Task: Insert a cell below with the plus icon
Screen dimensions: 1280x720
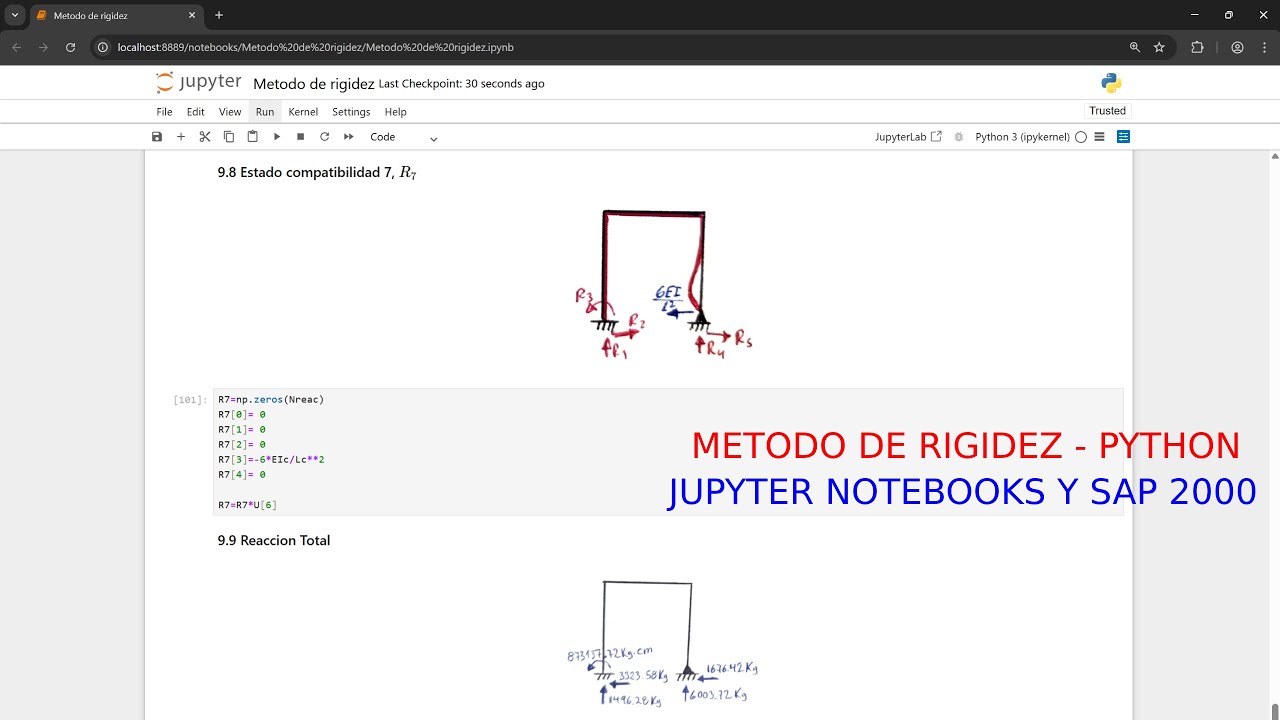Action: tap(181, 137)
